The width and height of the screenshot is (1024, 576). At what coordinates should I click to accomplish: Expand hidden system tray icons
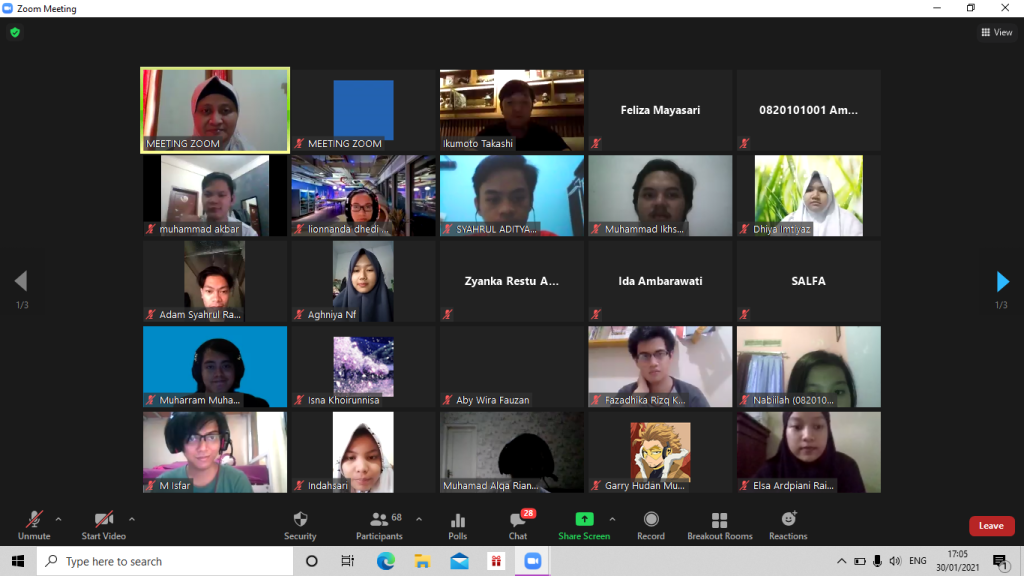[841, 561]
